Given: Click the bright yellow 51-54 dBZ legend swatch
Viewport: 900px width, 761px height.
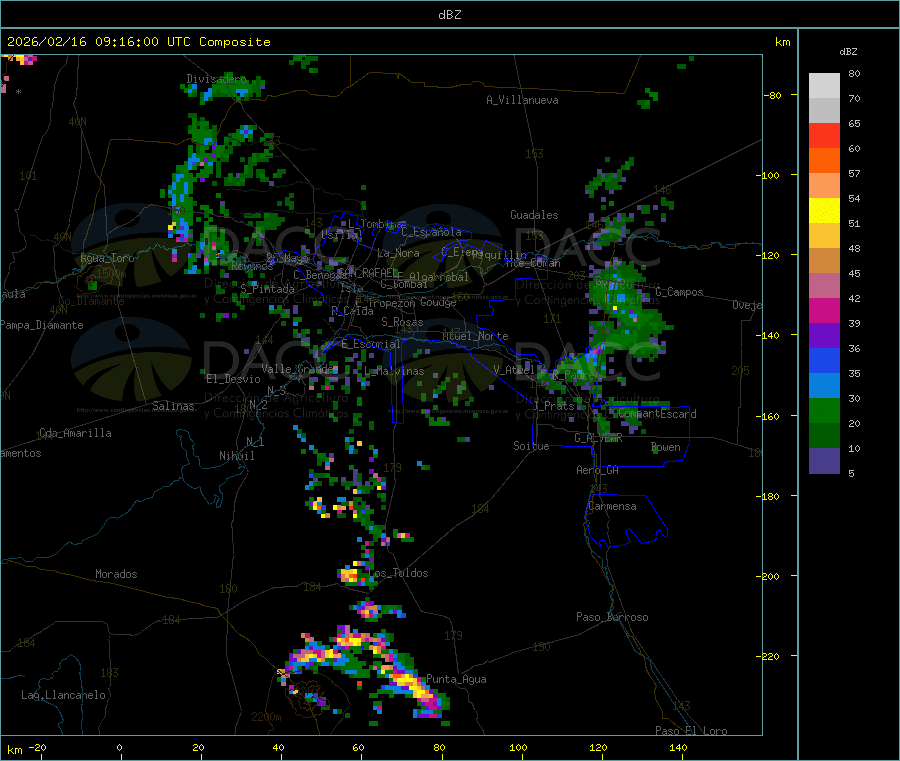Looking at the screenshot, I should point(824,211).
